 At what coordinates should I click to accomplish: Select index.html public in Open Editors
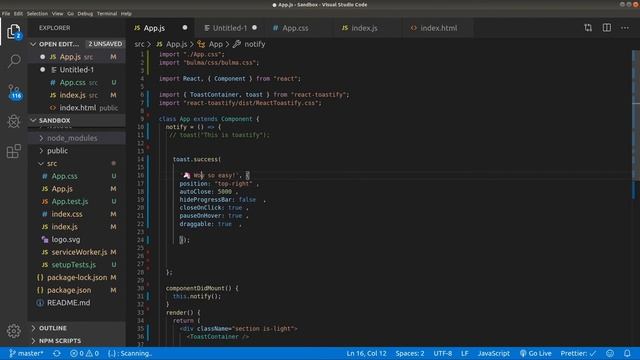point(77,108)
